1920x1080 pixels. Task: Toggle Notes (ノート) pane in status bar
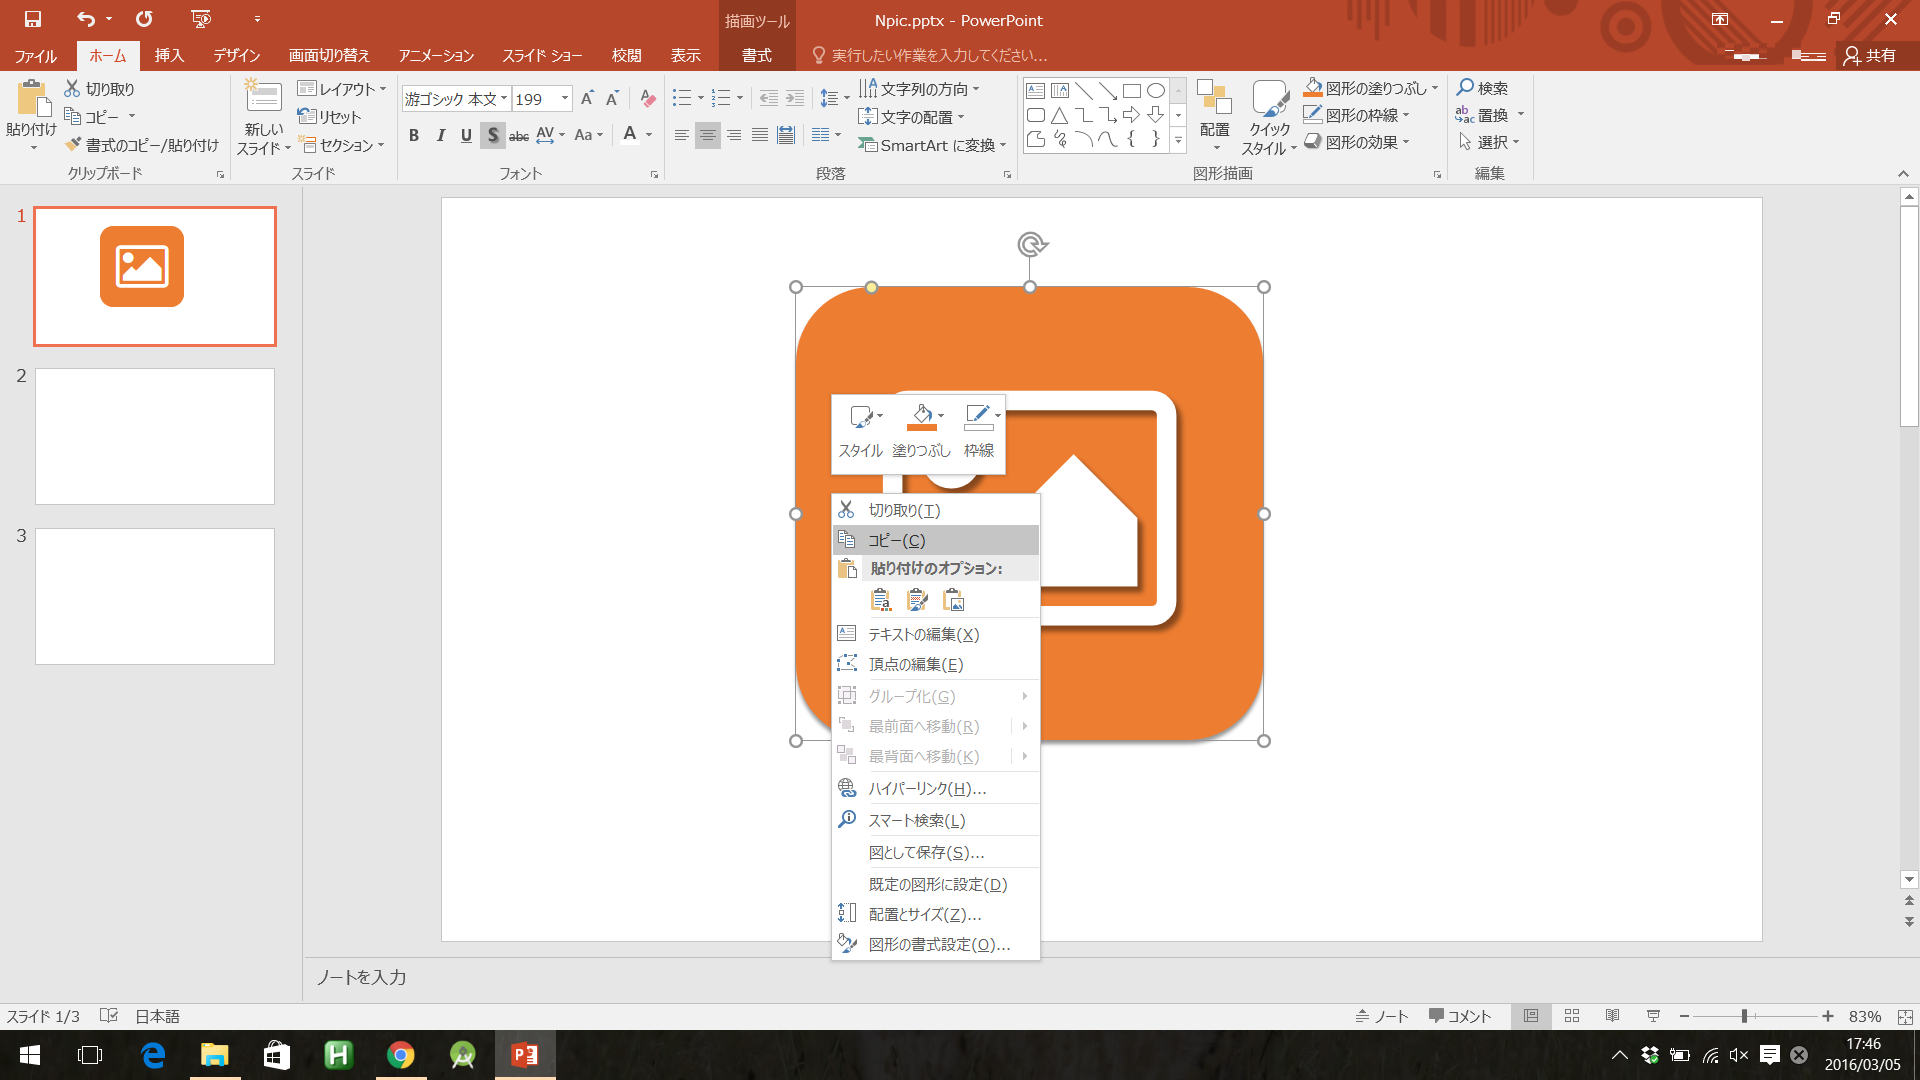(1382, 1016)
